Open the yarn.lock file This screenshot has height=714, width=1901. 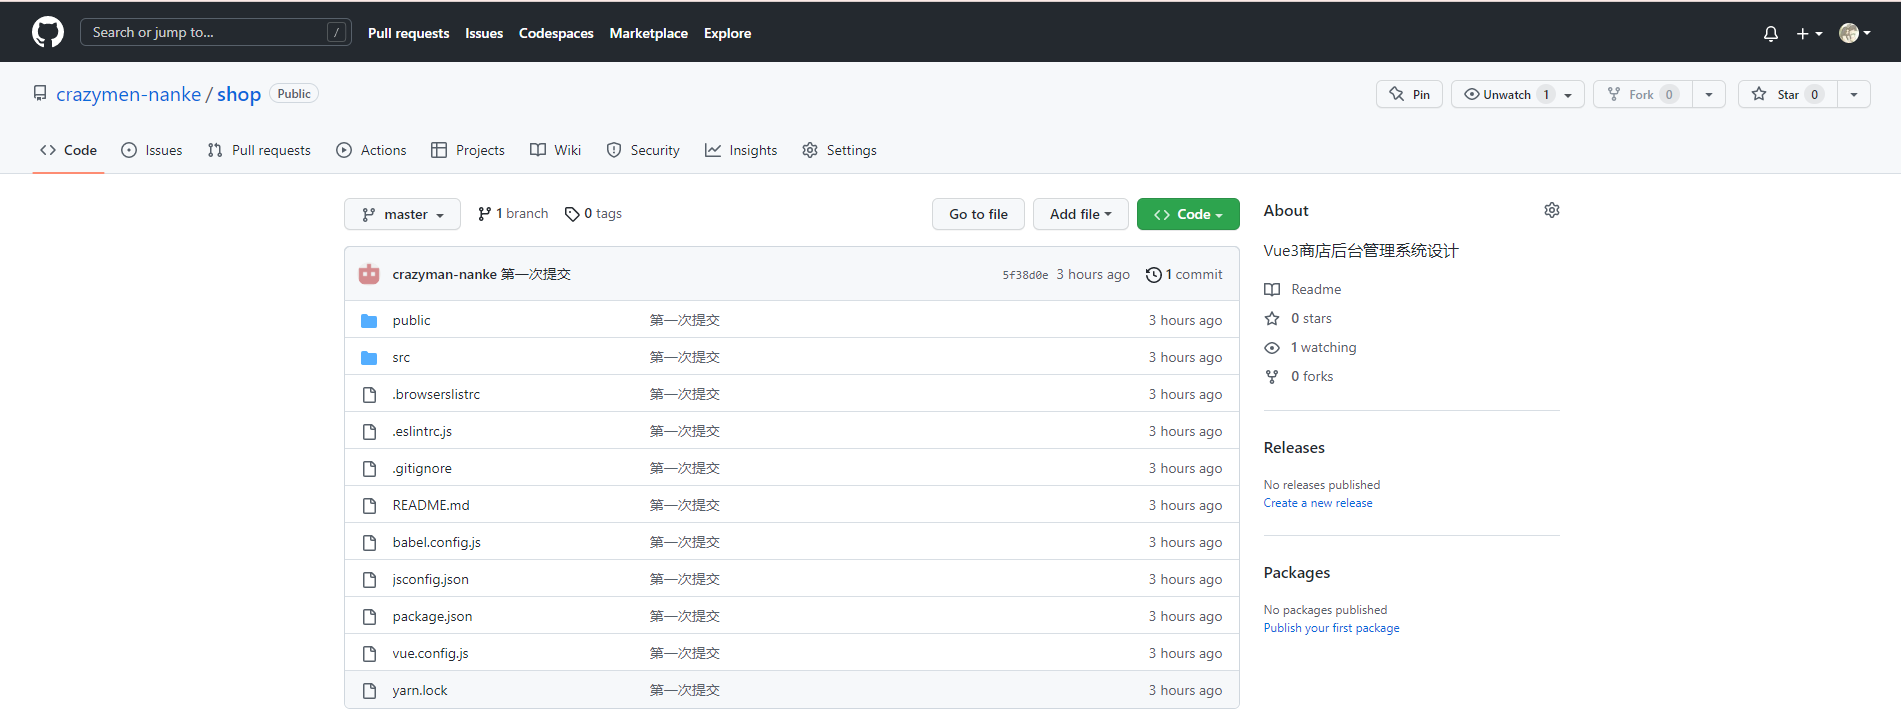(420, 690)
